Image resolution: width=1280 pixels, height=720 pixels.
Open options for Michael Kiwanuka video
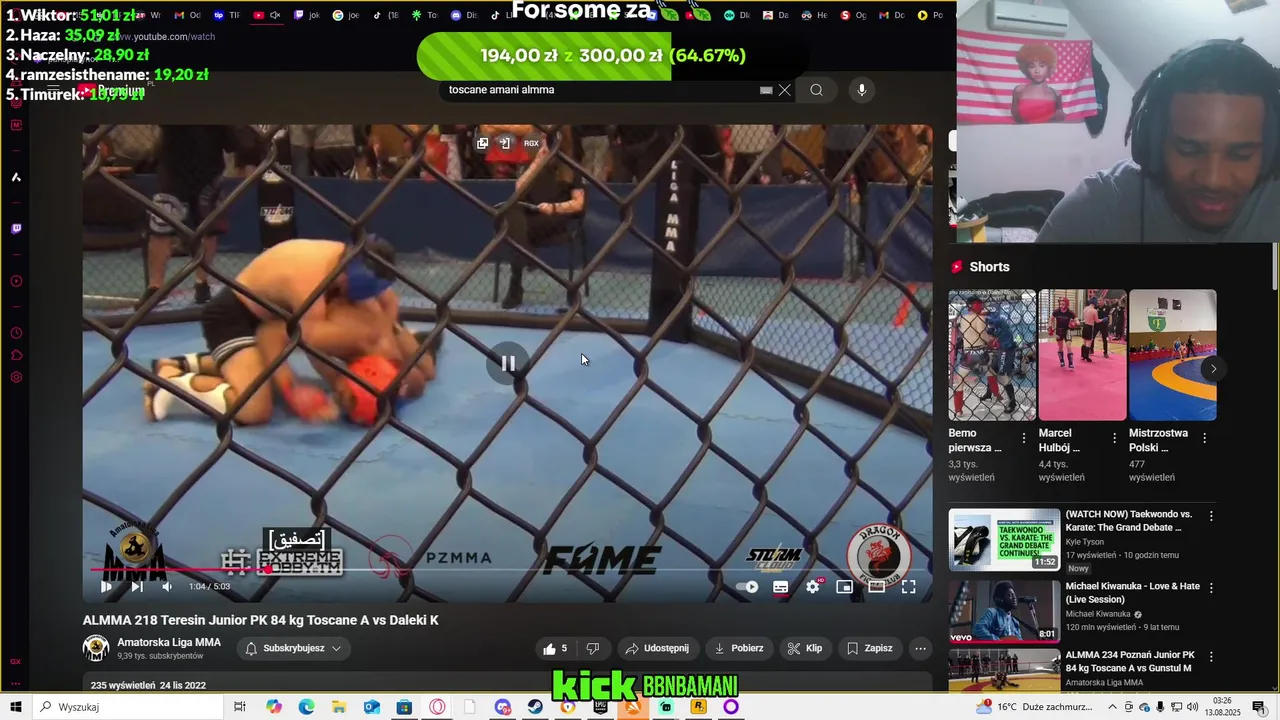[1211, 588]
